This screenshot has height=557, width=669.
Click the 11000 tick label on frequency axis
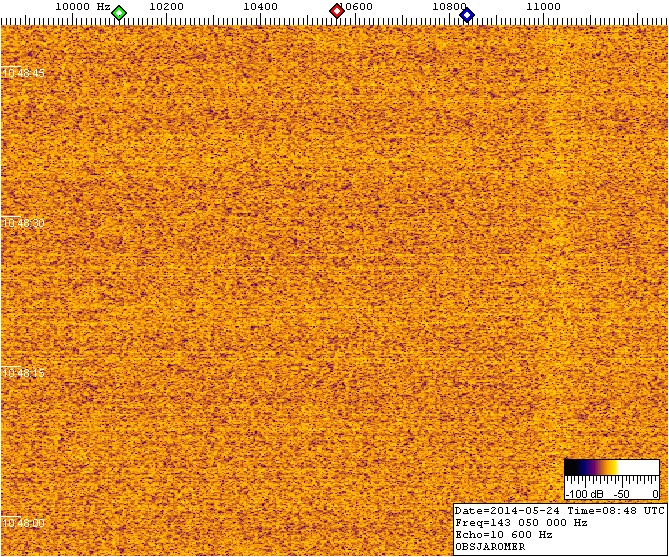543,6
